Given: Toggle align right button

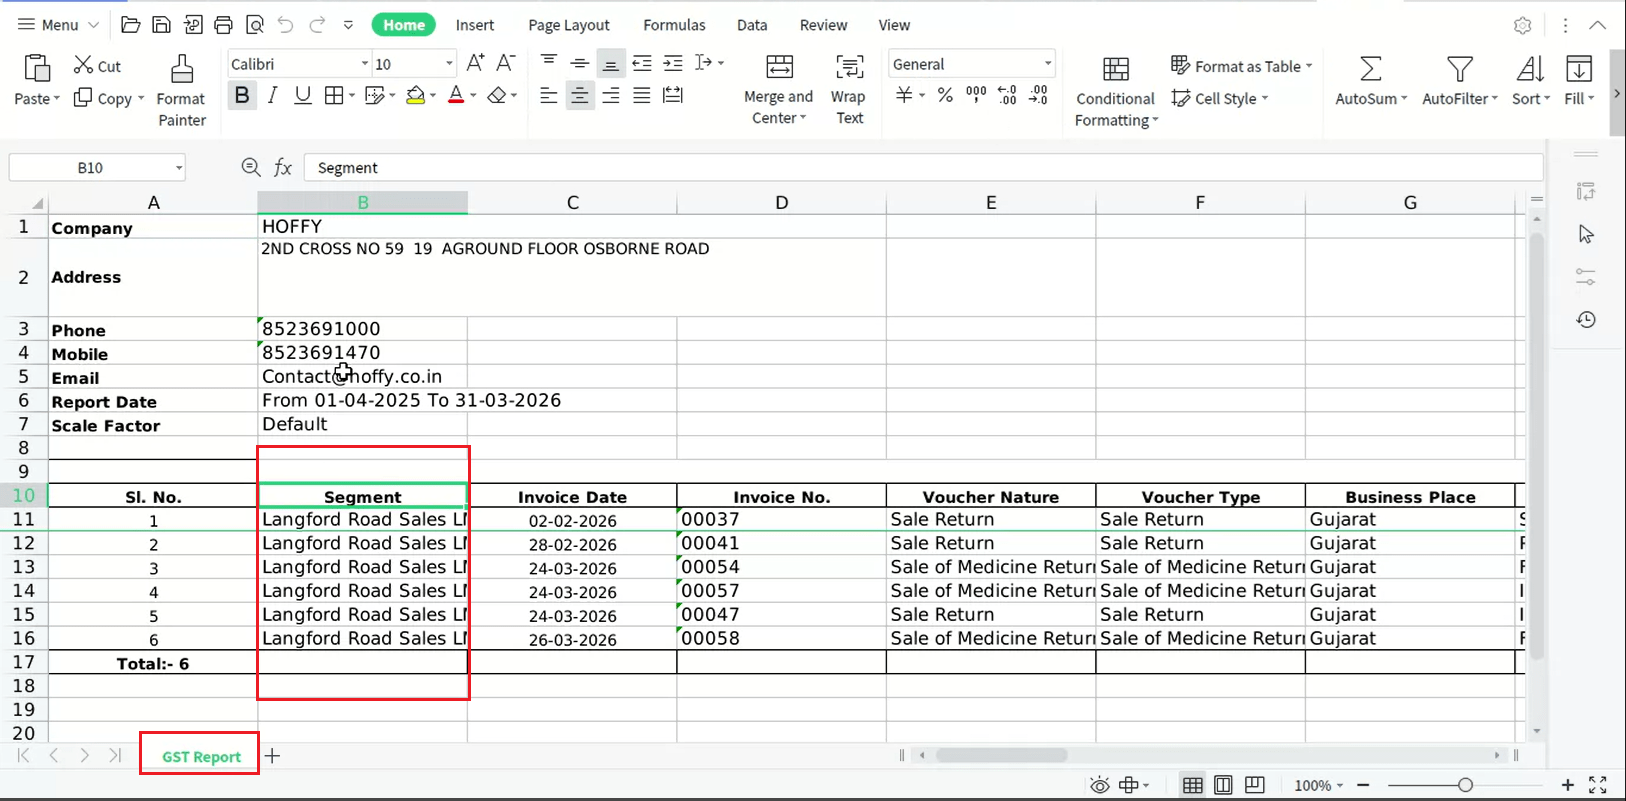Looking at the screenshot, I should (x=611, y=95).
